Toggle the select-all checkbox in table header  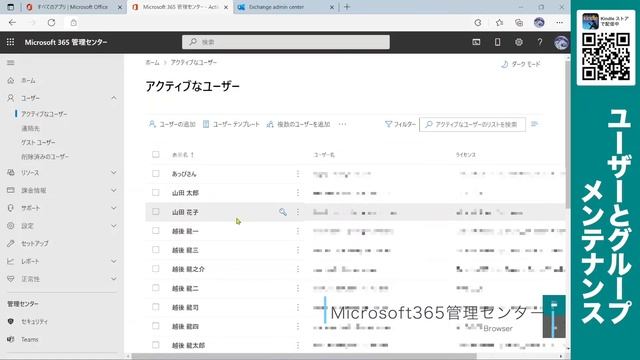tap(156, 154)
